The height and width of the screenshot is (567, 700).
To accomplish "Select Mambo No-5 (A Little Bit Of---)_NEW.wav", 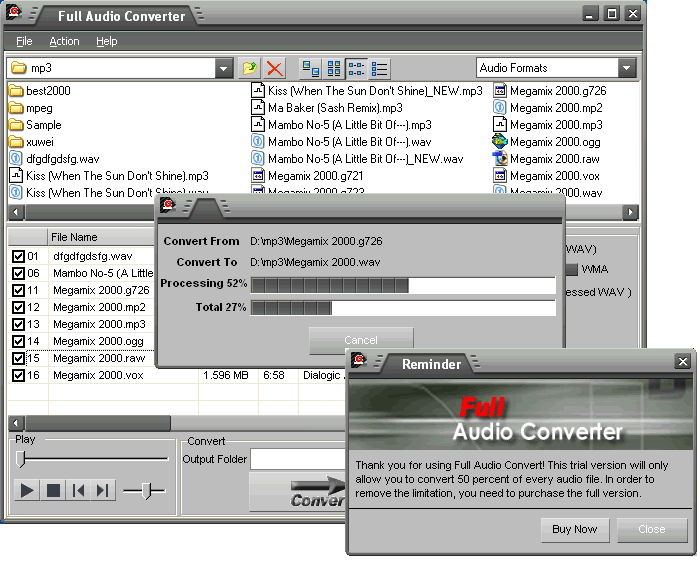I will 358,159.
